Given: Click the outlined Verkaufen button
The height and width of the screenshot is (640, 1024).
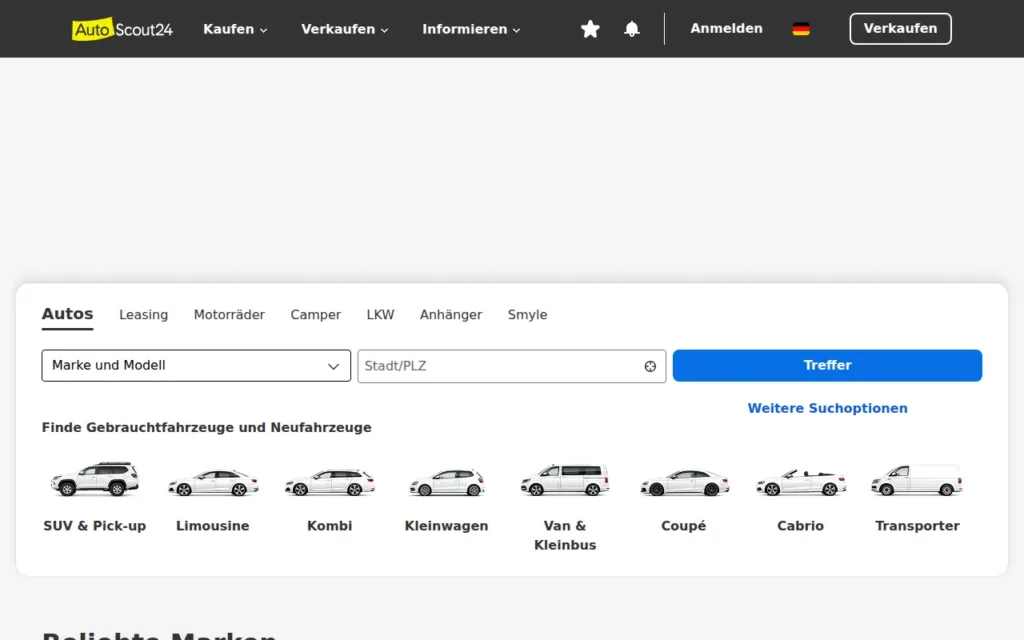Looking at the screenshot, I should [x=900, y=29].
